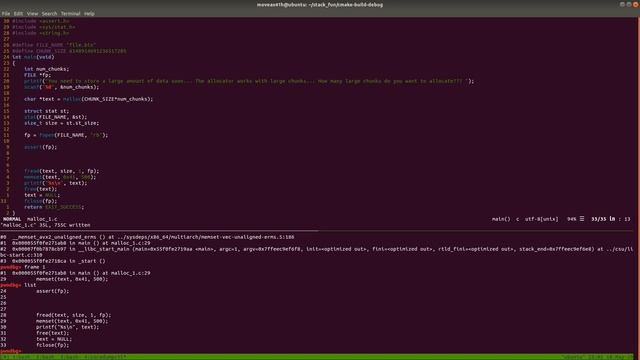The image size is (640, 360).
Task: Click backtrace frame #0 __memset_avx2_unaligned_erms
Action: (x=147, y=237)
